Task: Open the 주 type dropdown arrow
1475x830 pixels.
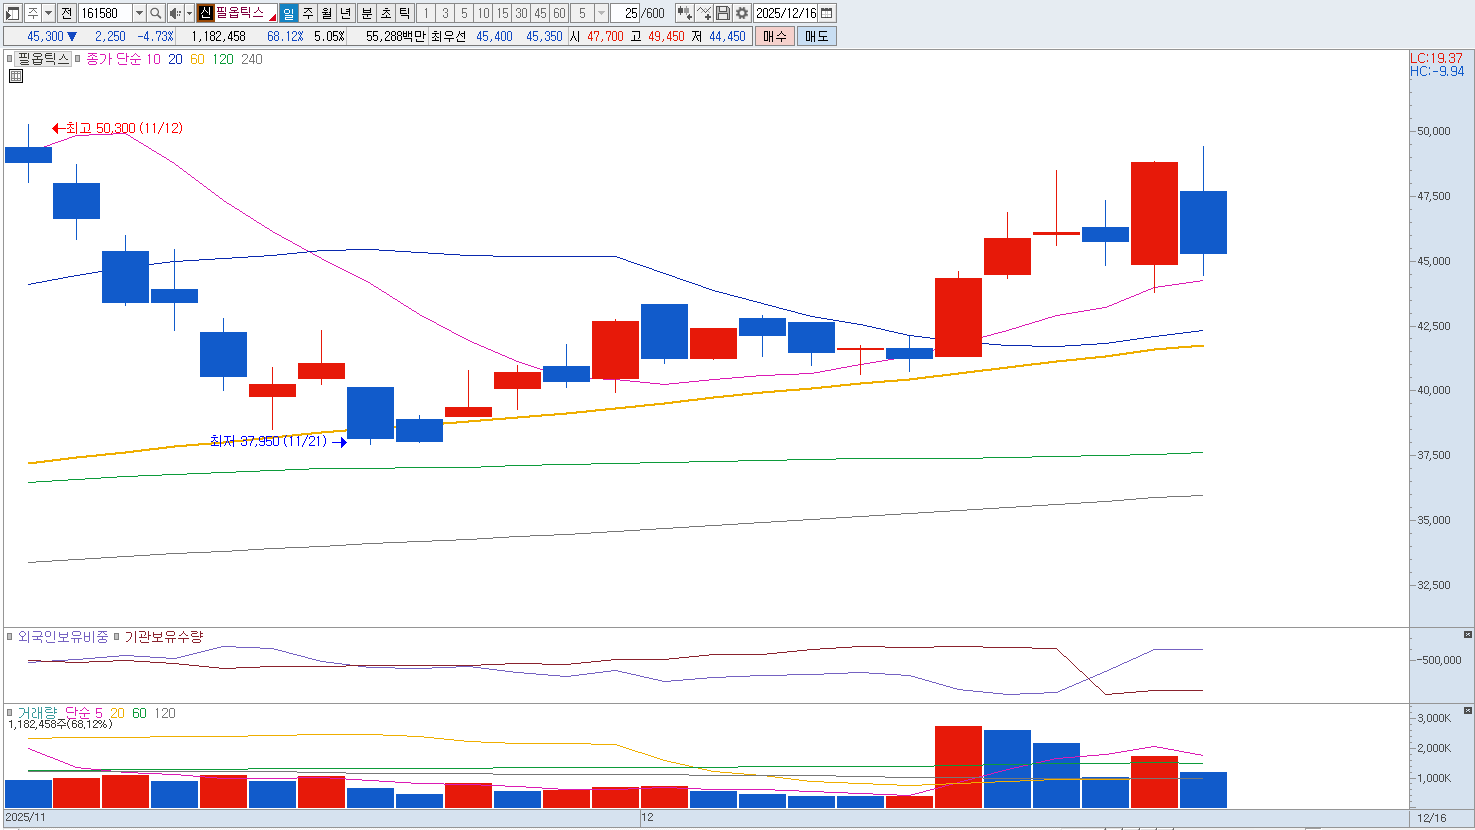Action: point(47,13)
